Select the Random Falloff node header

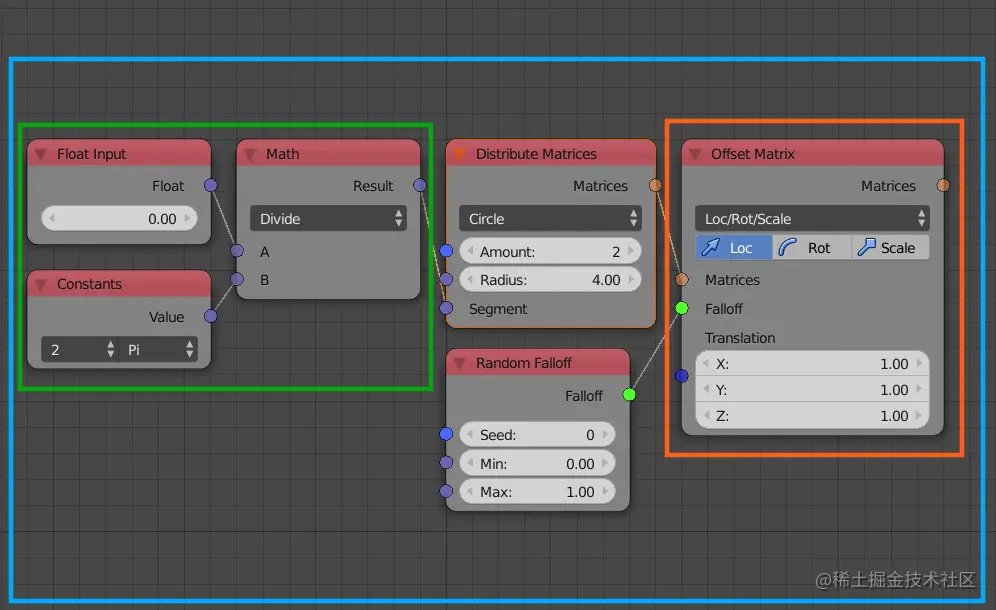pos(538,363)
